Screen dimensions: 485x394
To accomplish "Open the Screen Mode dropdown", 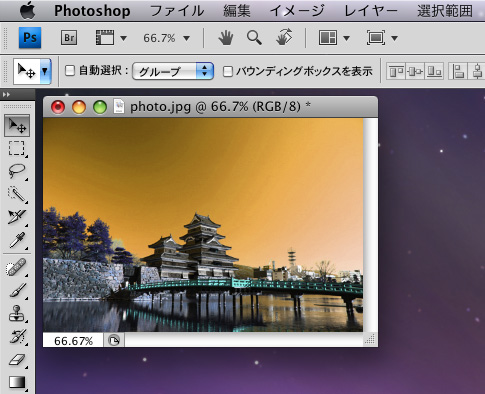I will pos(382,38).
